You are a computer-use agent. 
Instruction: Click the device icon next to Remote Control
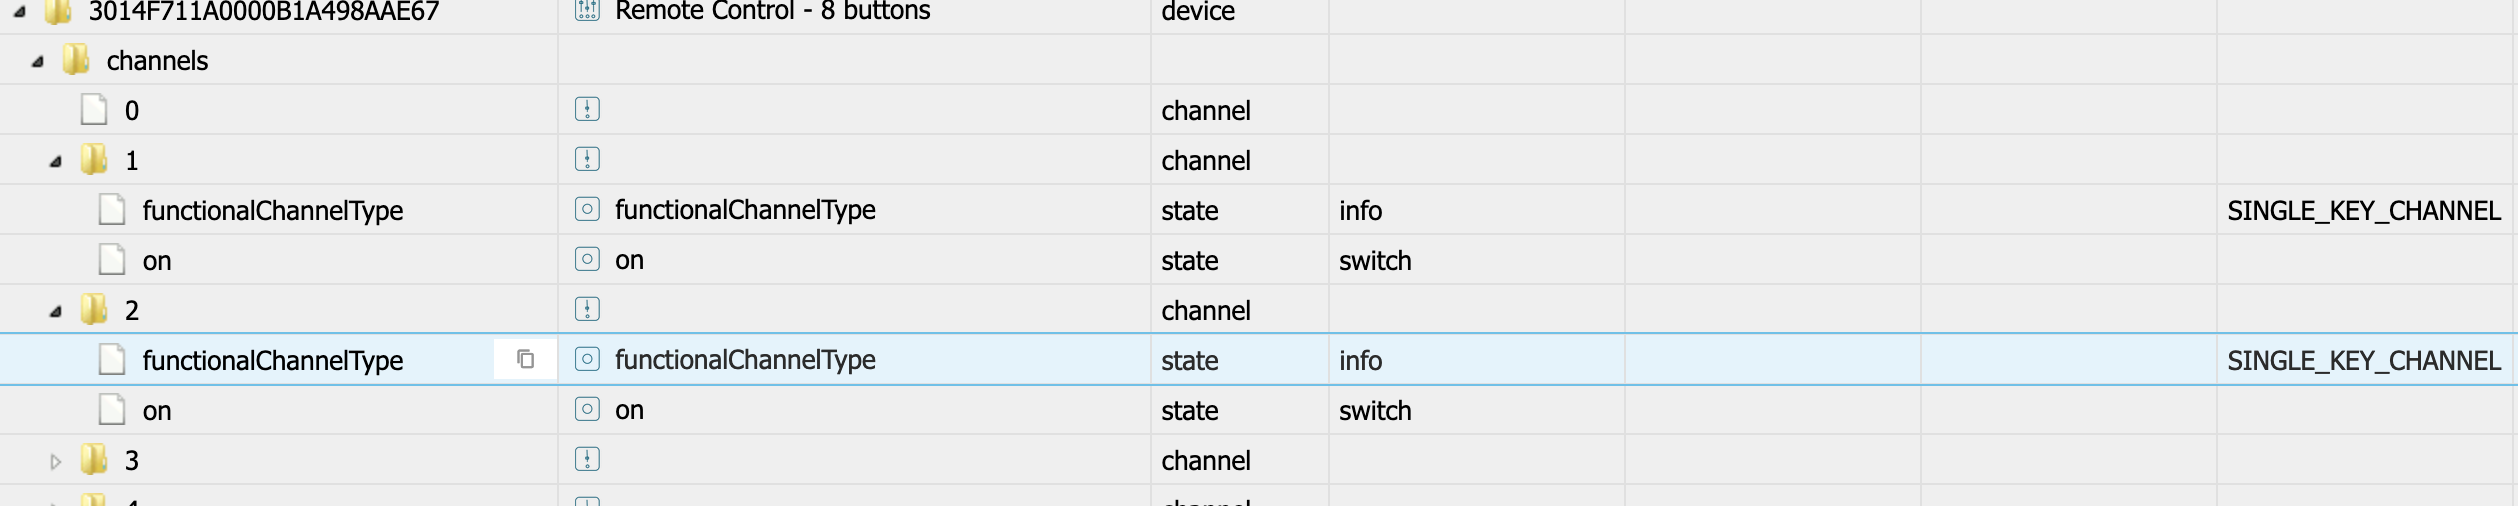[x=587, y=11]
